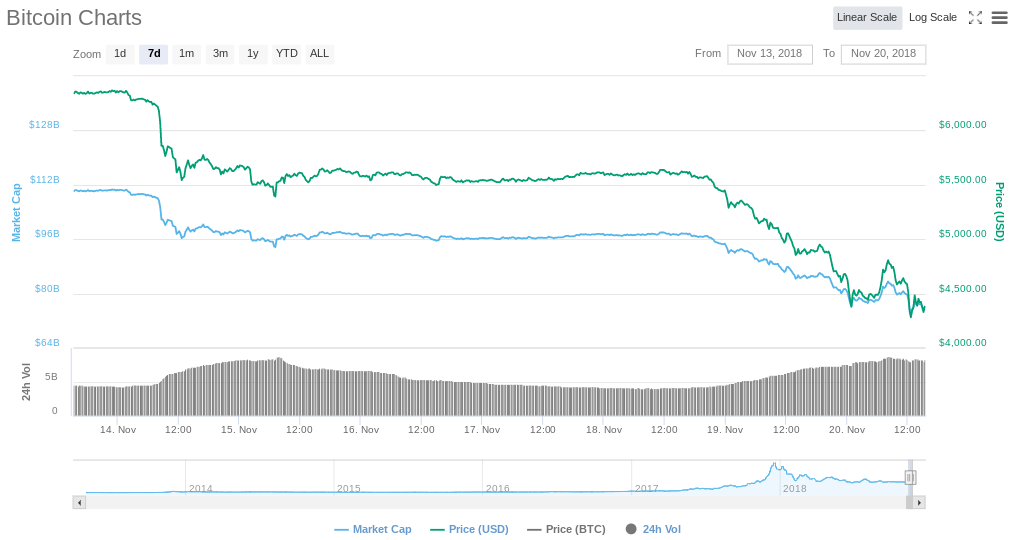Click the 5B volume axis label
Screen dimensions: 1017x540
pyautogui.click(x=51, y=377)
